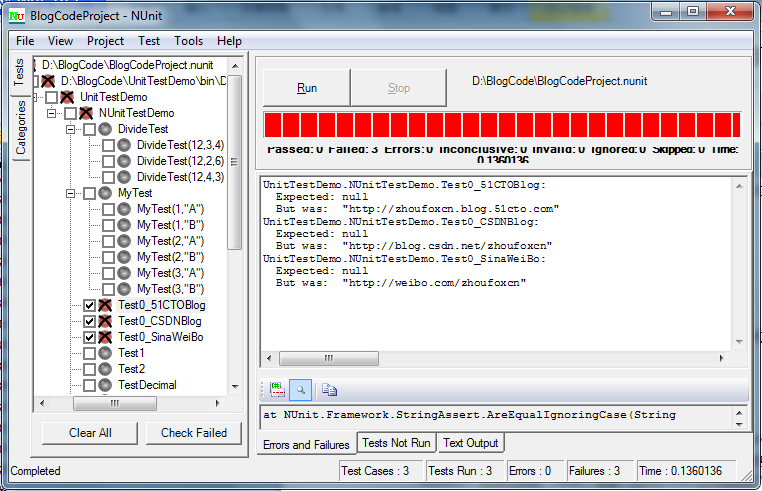Click gray status circle beside Test2

tap(105, 369)
